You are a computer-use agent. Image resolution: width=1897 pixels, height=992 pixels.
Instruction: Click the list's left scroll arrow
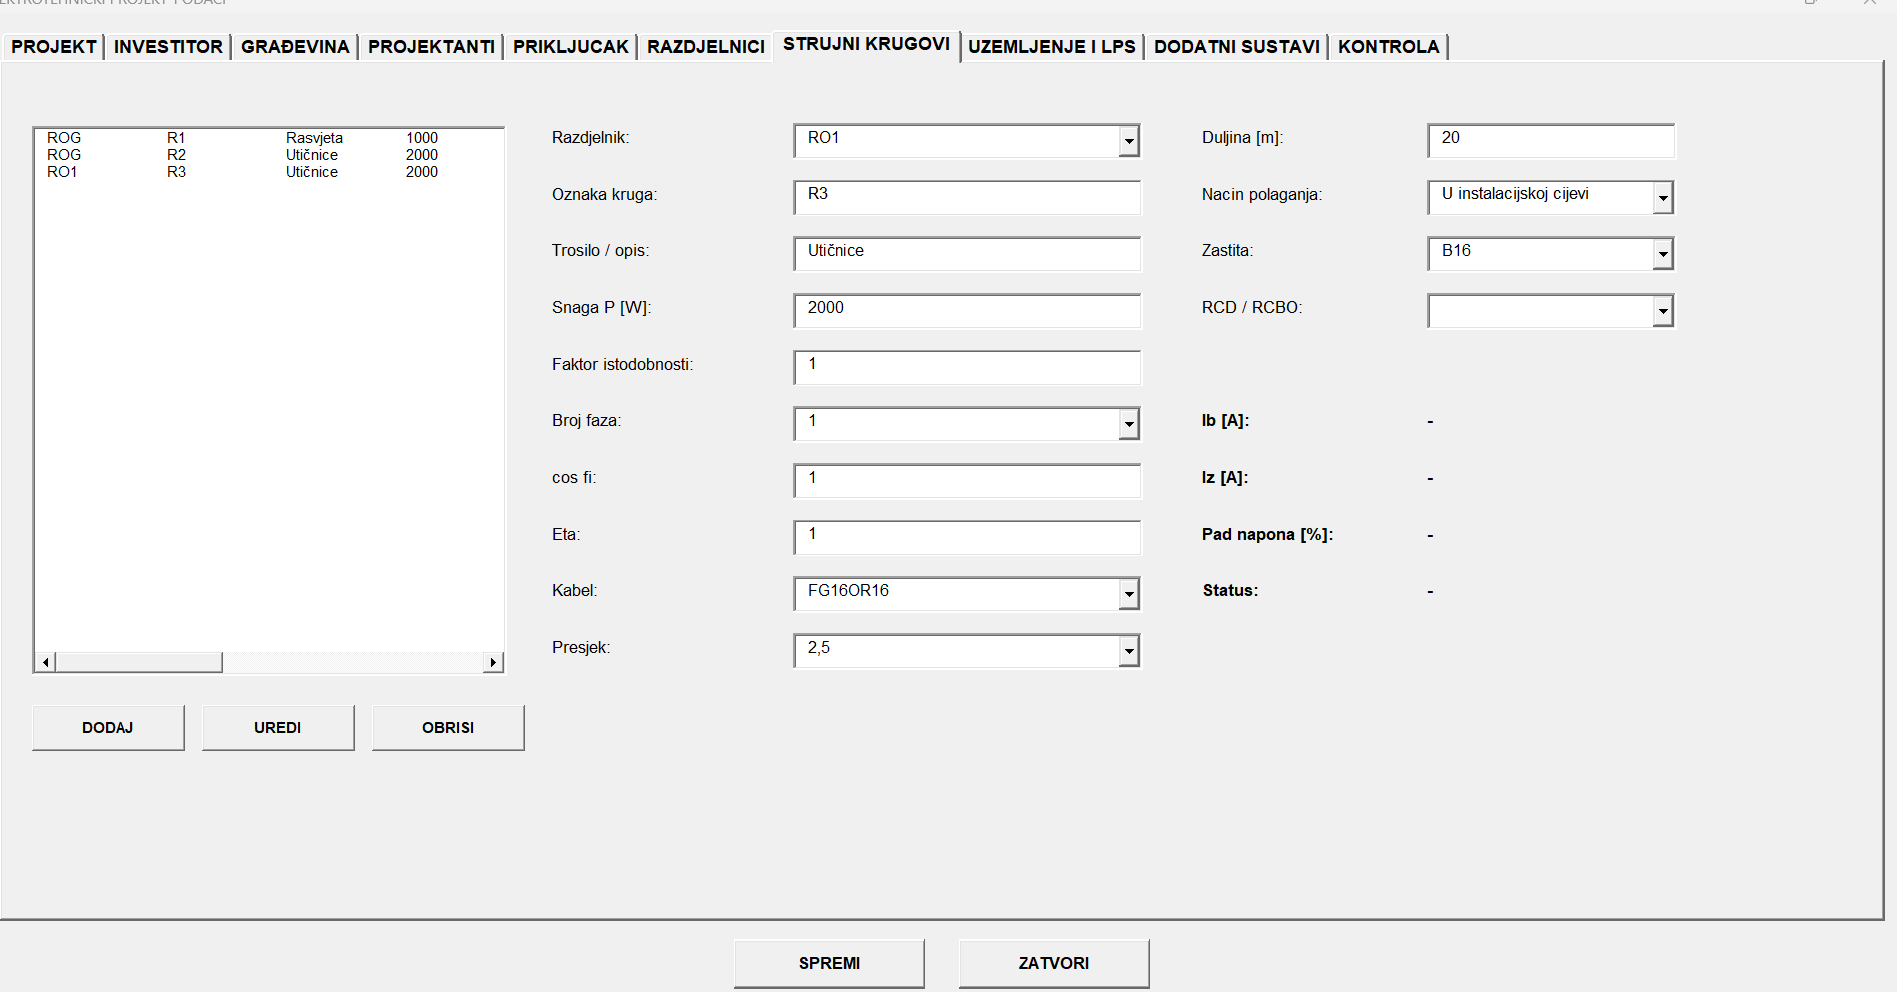[x=46, y=662]
